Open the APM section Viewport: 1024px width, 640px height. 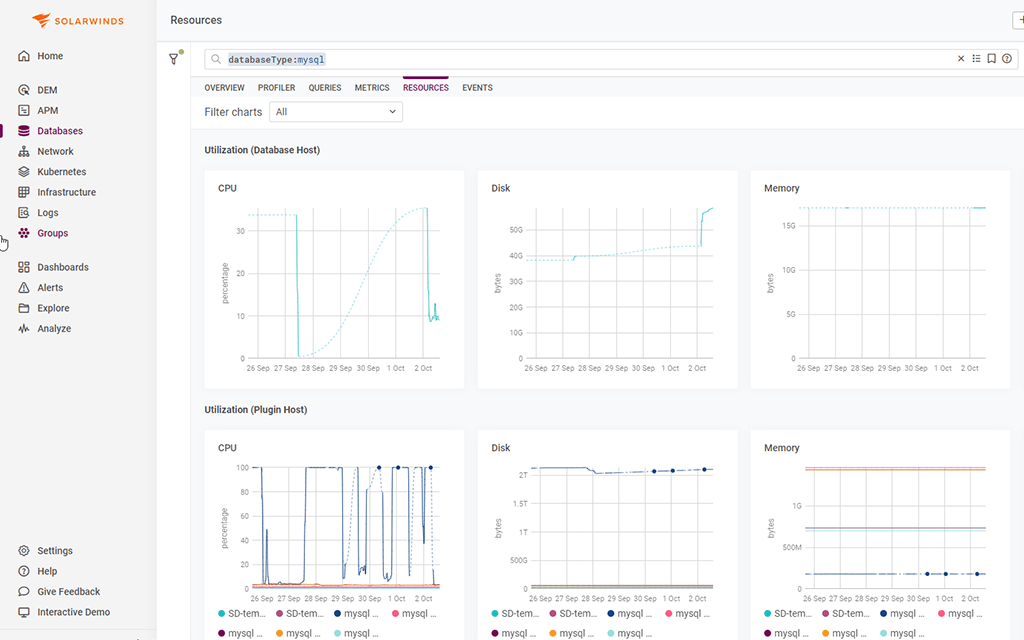[x=44, y=110]
